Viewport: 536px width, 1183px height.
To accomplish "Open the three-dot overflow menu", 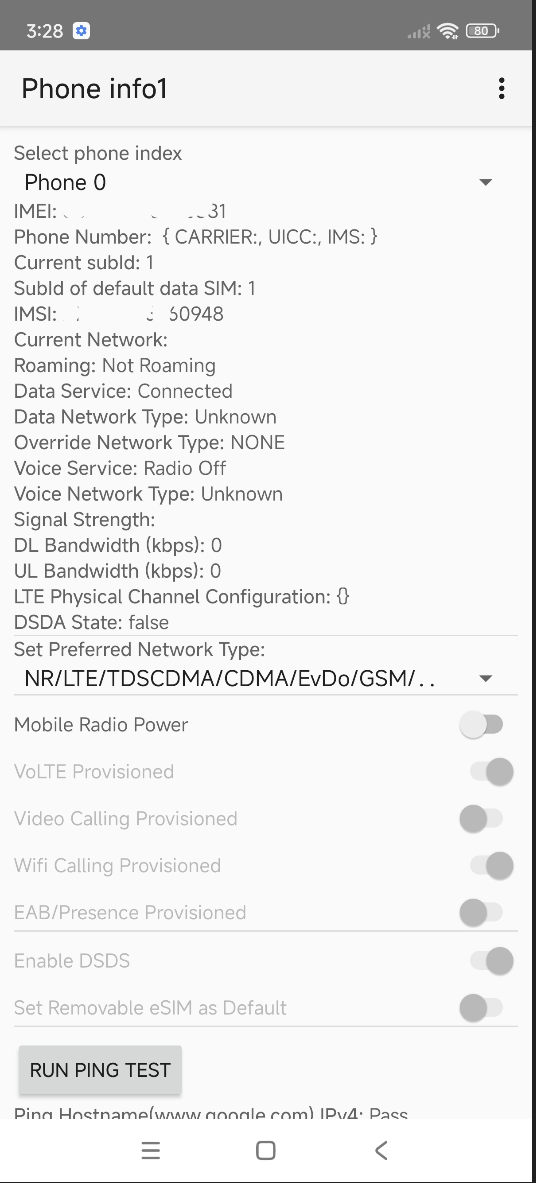I will coord(501,89).
